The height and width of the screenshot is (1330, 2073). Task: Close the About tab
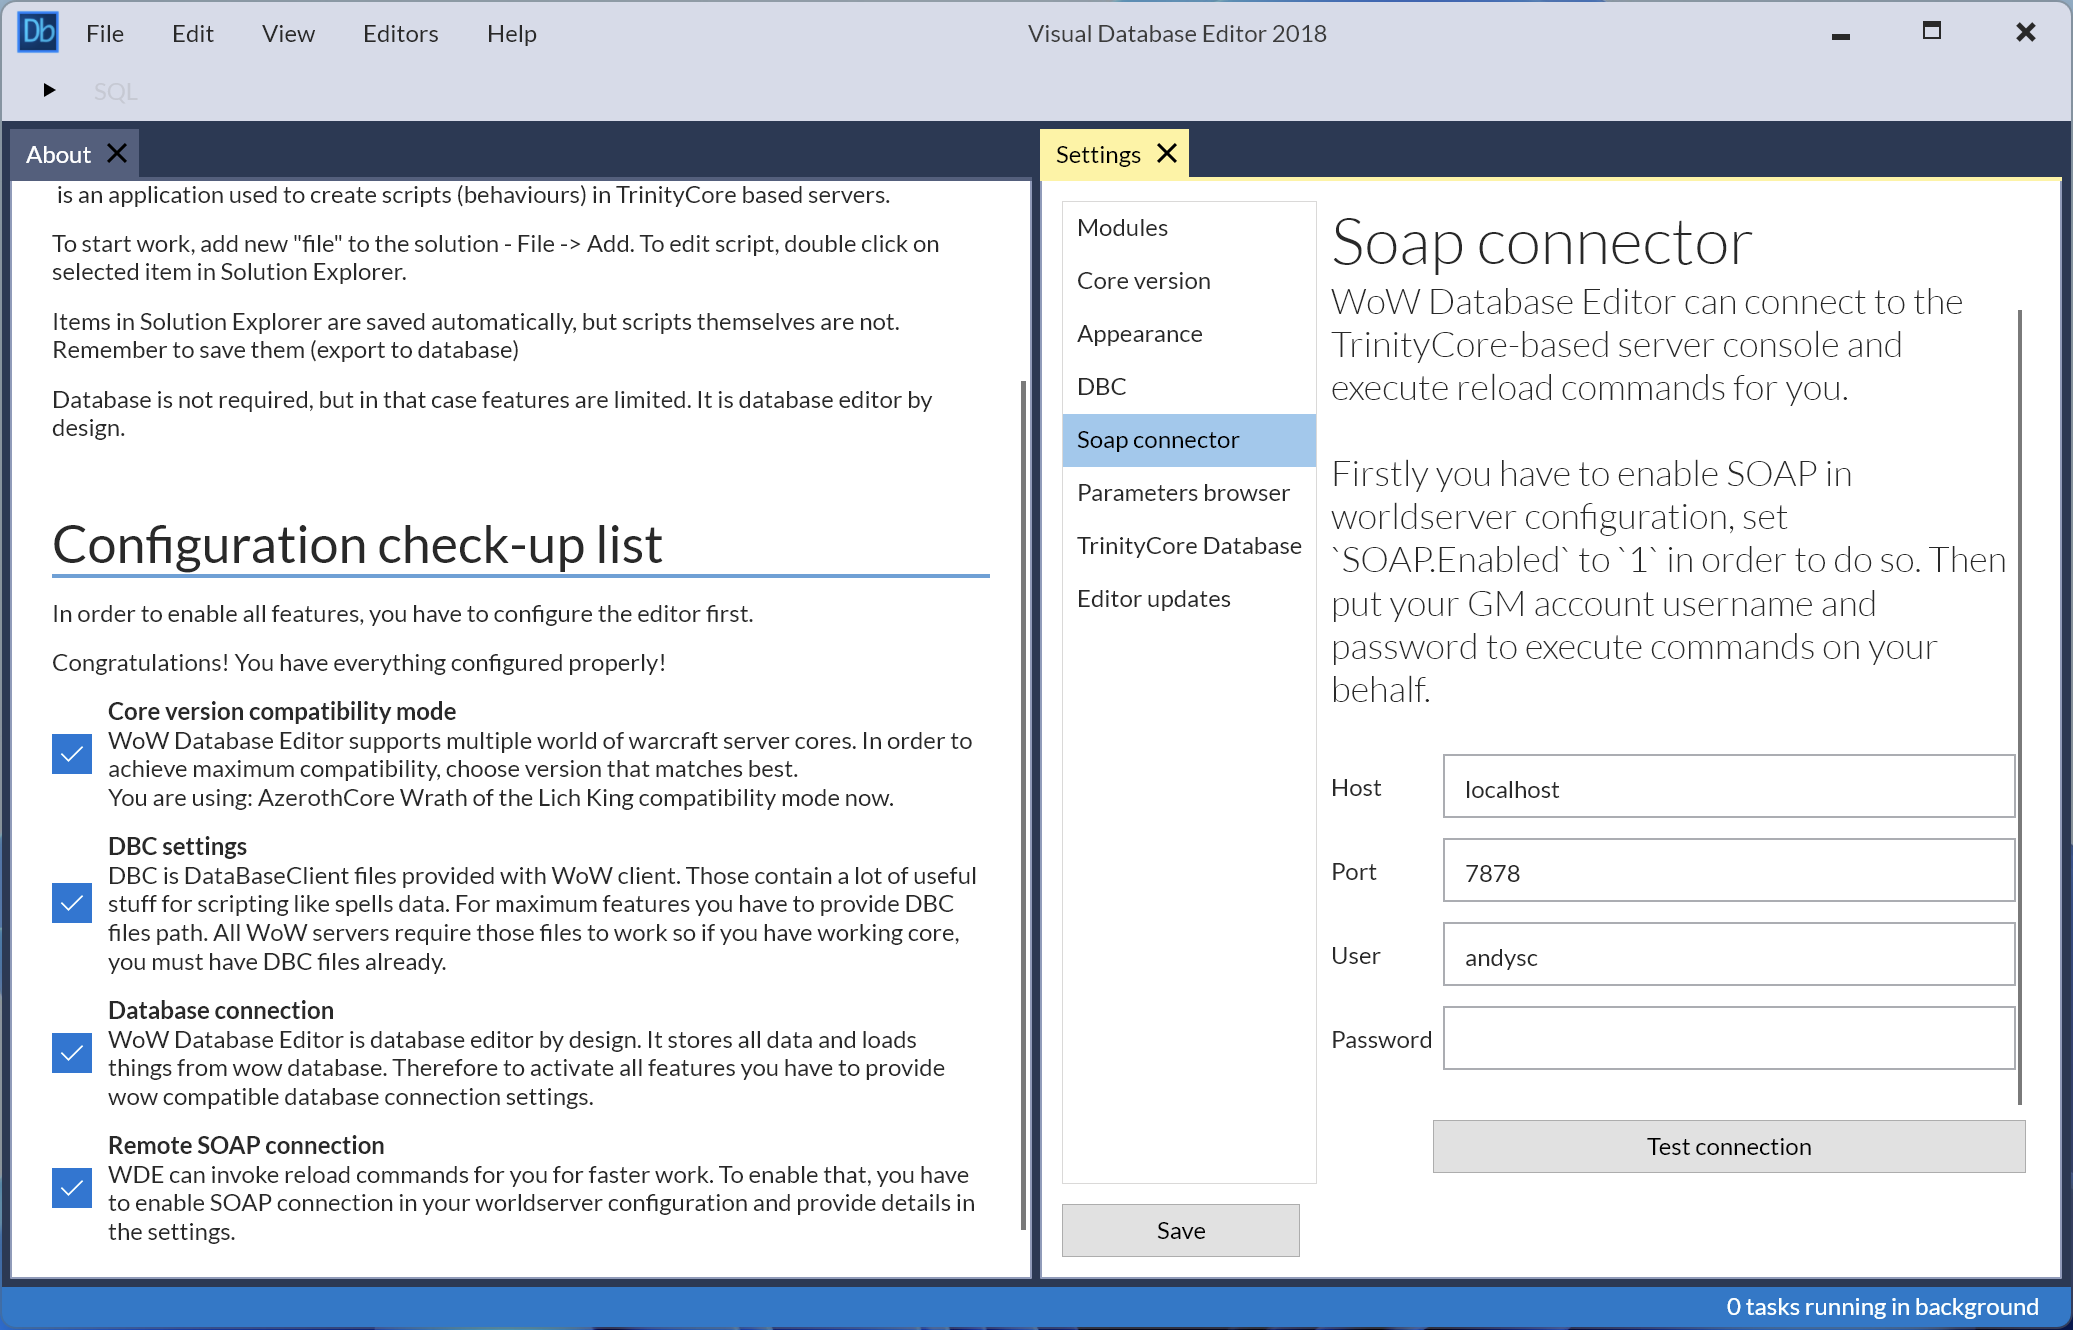(116, 153)
